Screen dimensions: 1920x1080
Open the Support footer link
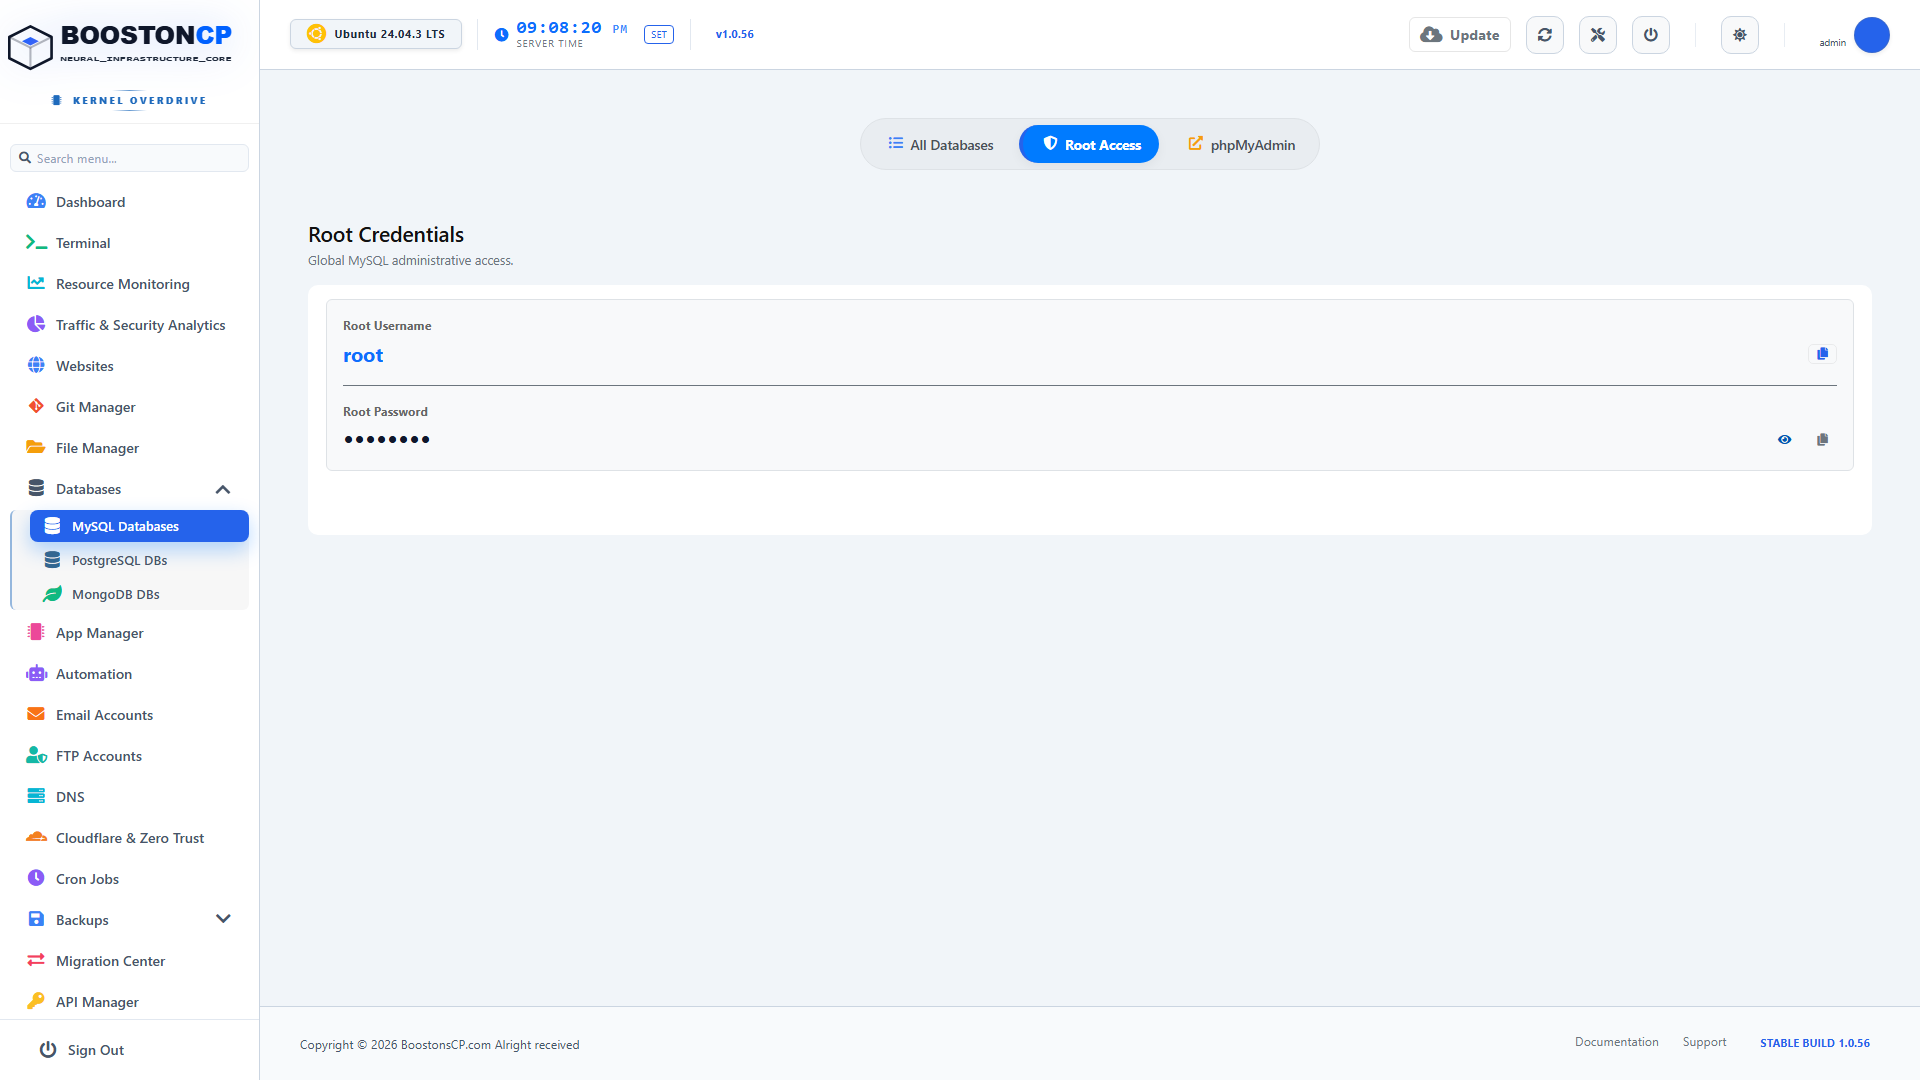(x=1704, y=1042)
